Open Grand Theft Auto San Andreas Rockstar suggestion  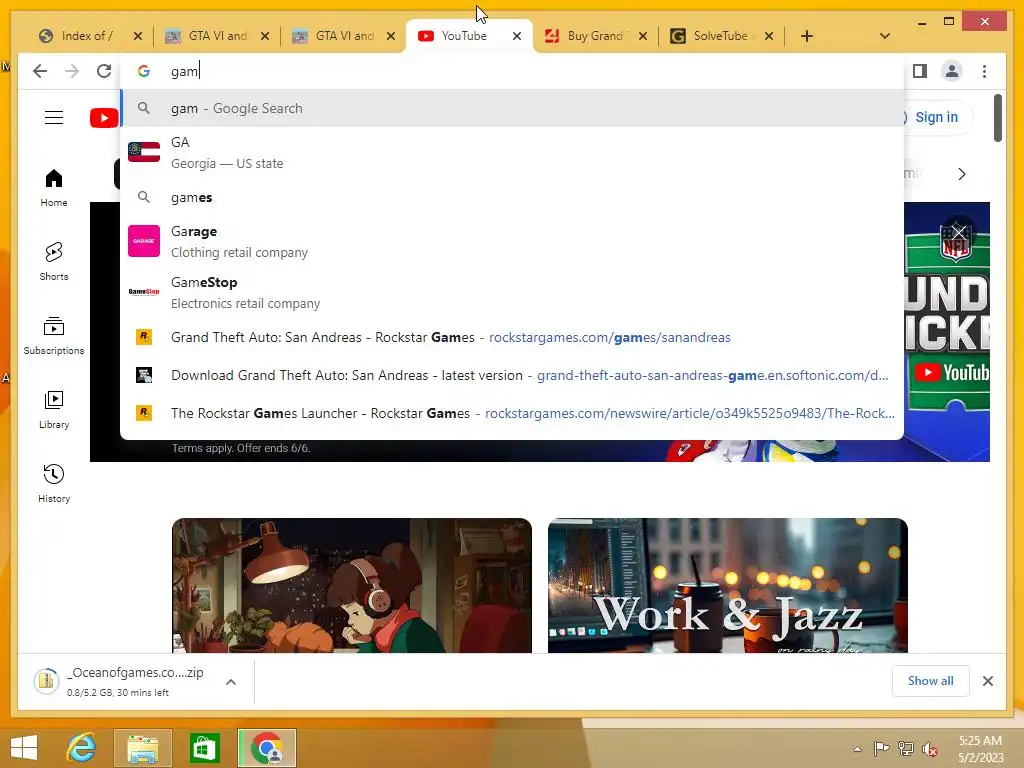tap(512, 337)
